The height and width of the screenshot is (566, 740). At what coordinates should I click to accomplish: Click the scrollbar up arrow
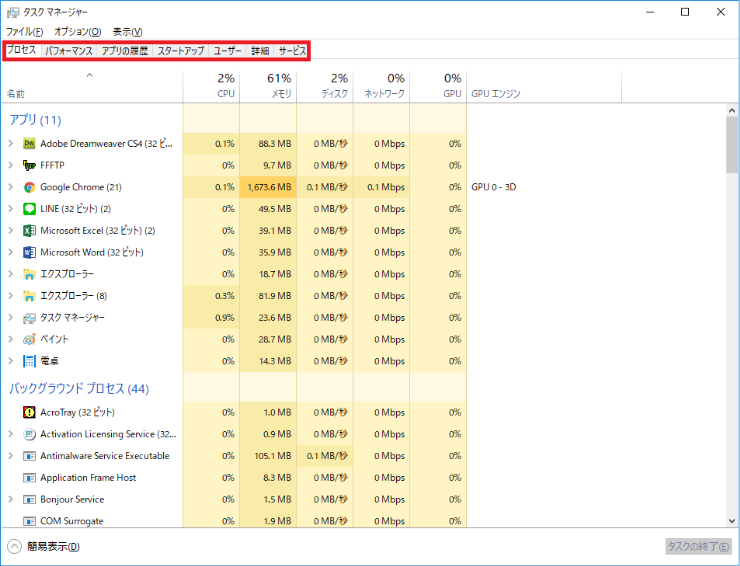[x=732, y=111]
